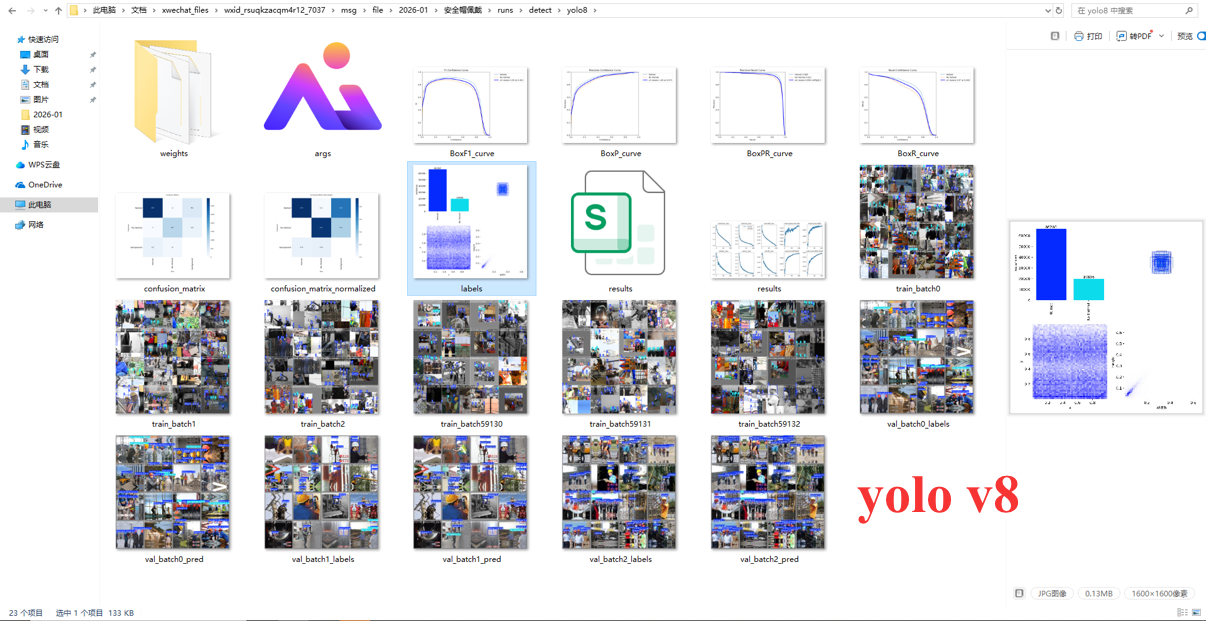Open recent locations dropdown arrow in toolbar
The height and width of the screenshot is (621, 1206).
coord(45,10)
